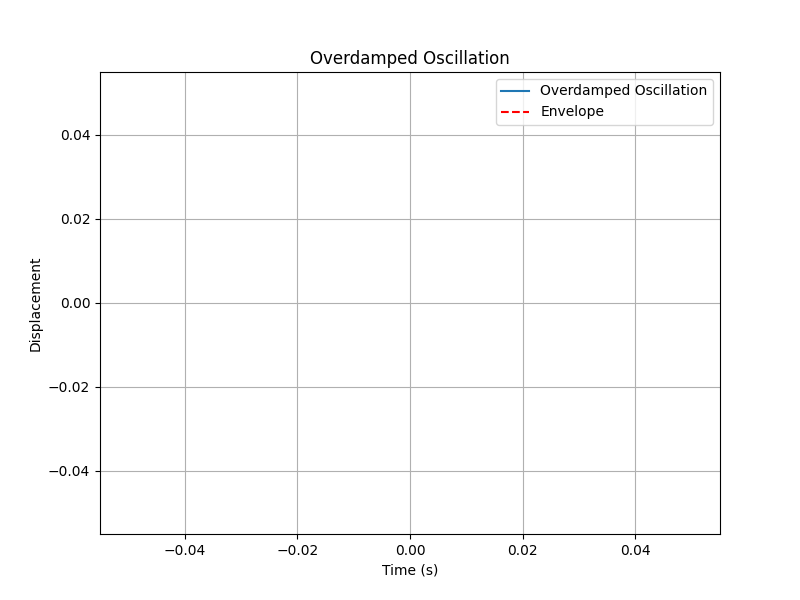The width and height of the screenshot is (800, 600).
Task: Click the x-axis tick label 0.02
Action: 522,549
